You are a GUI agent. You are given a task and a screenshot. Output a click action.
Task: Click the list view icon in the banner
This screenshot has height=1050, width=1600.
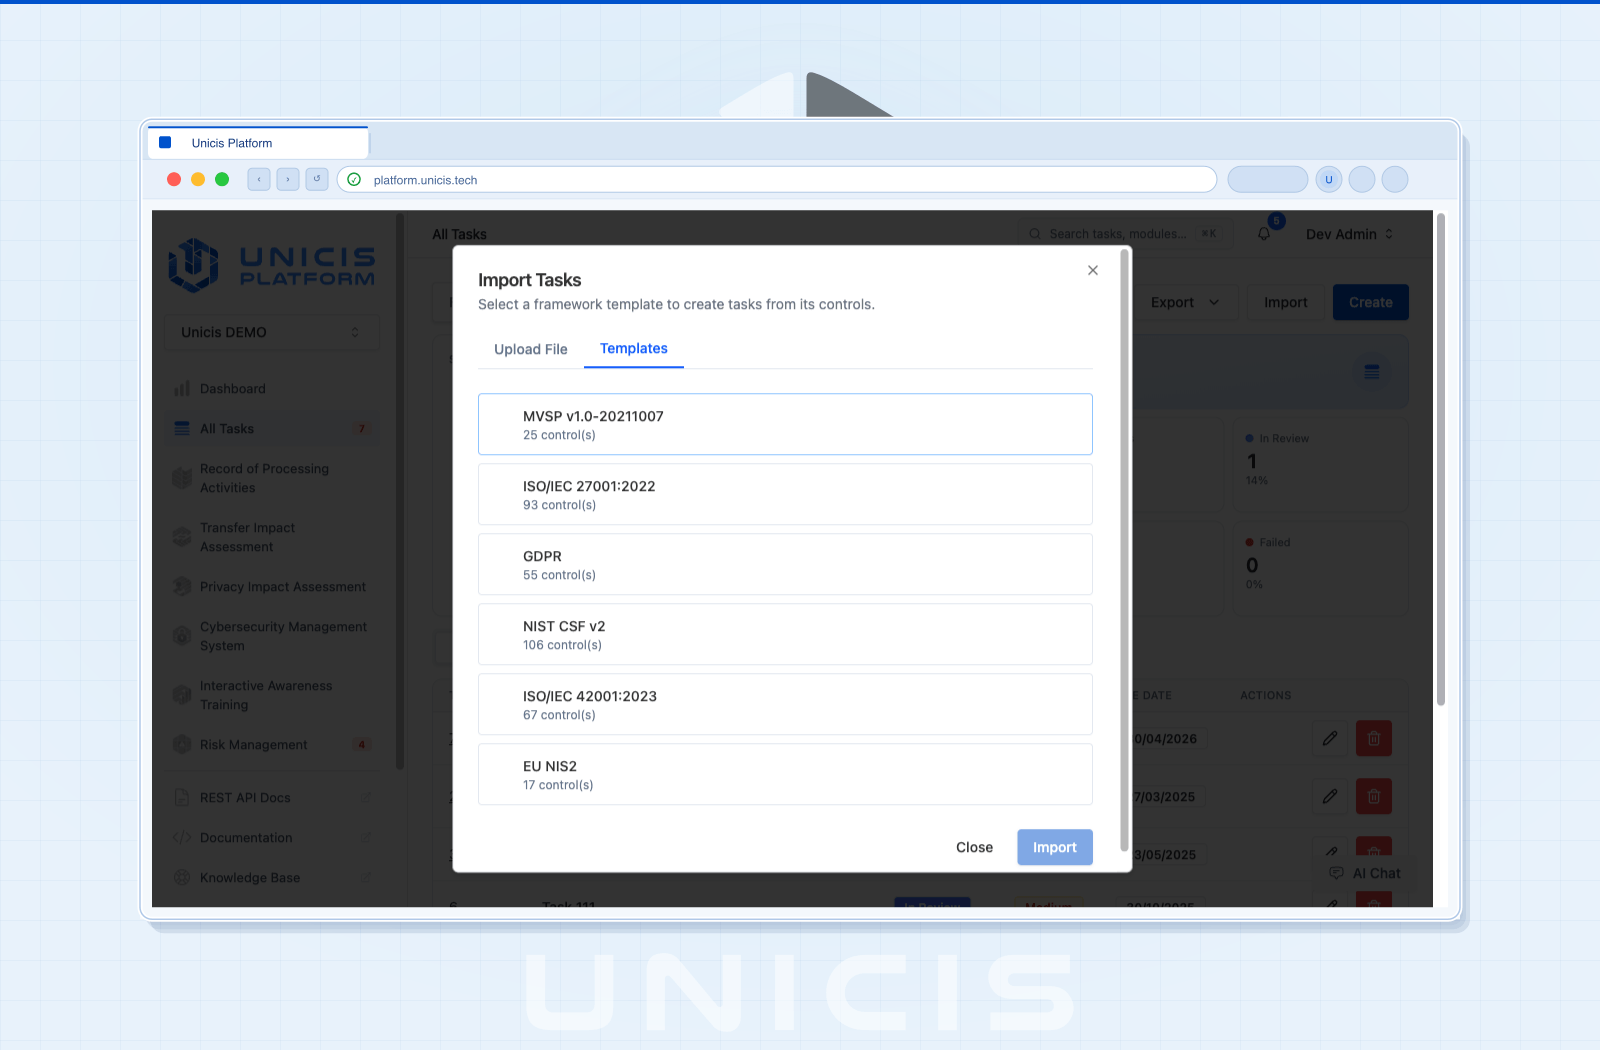coord(1372,372)
